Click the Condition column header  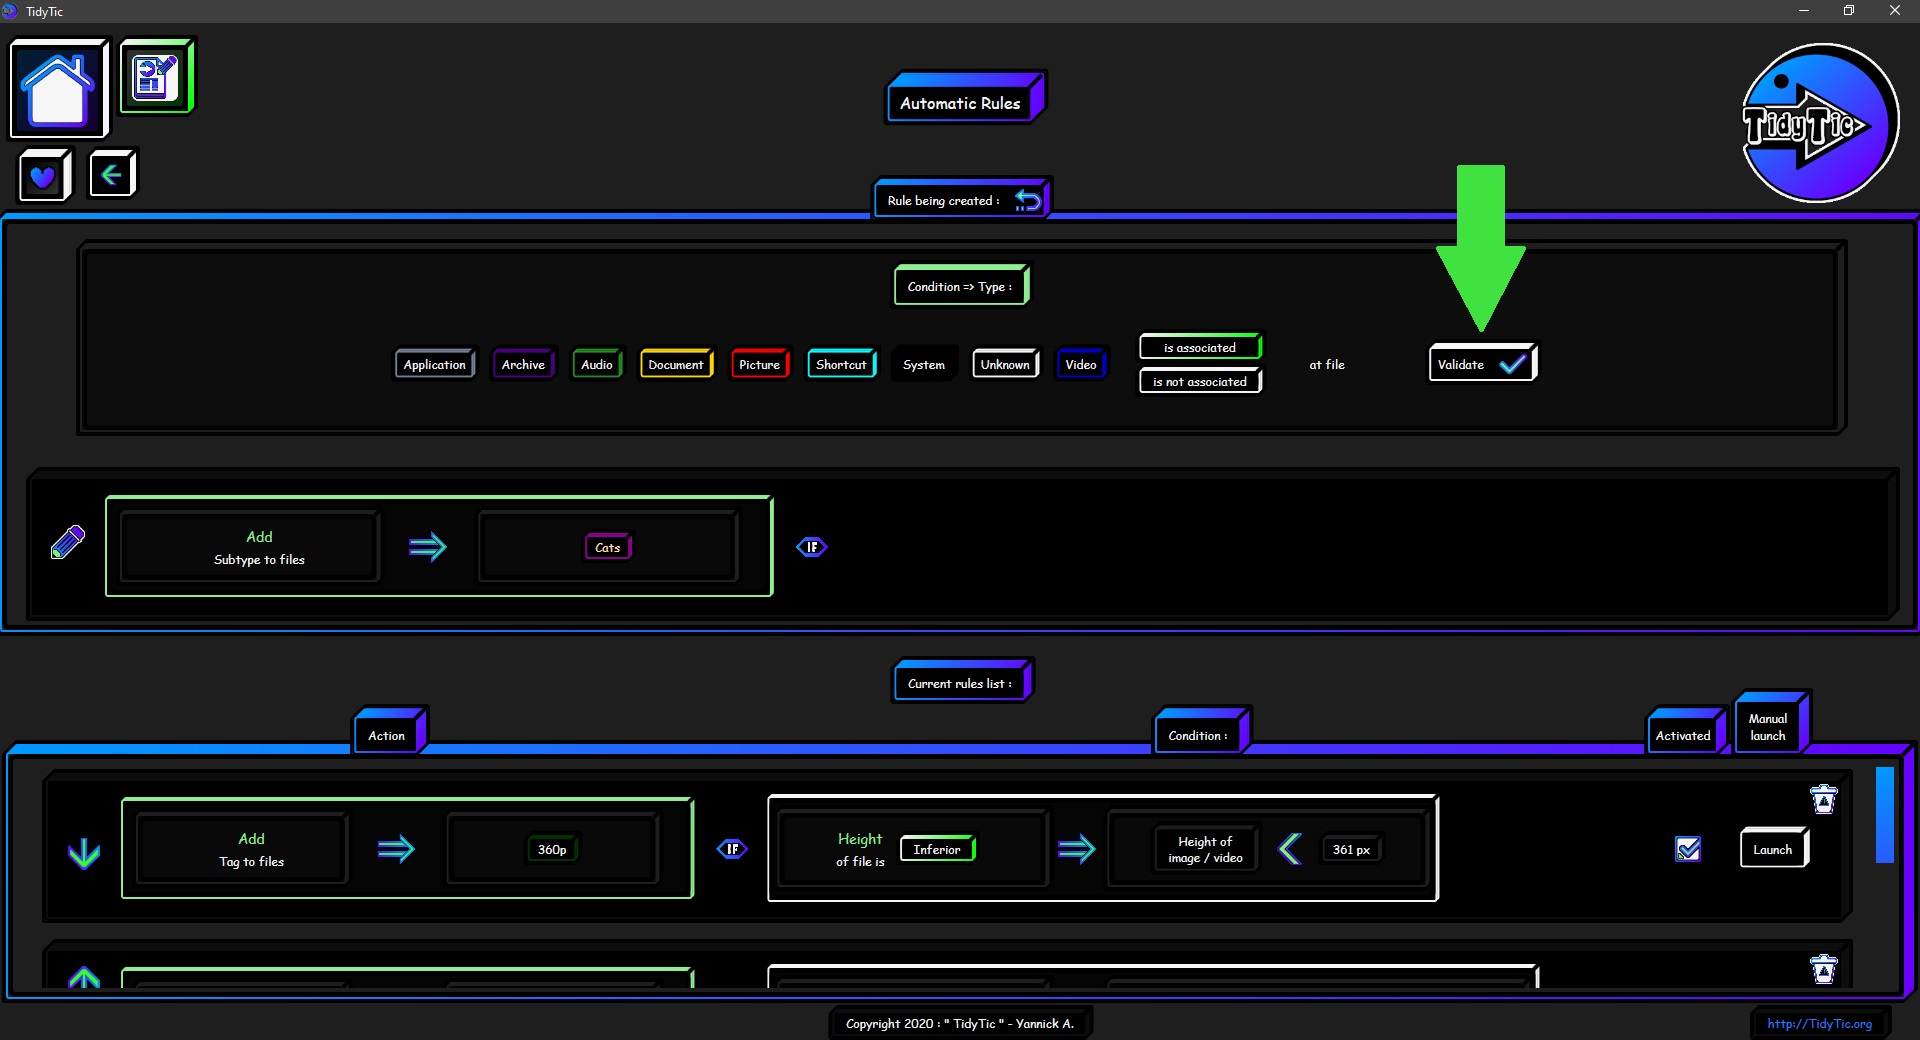1200,733
